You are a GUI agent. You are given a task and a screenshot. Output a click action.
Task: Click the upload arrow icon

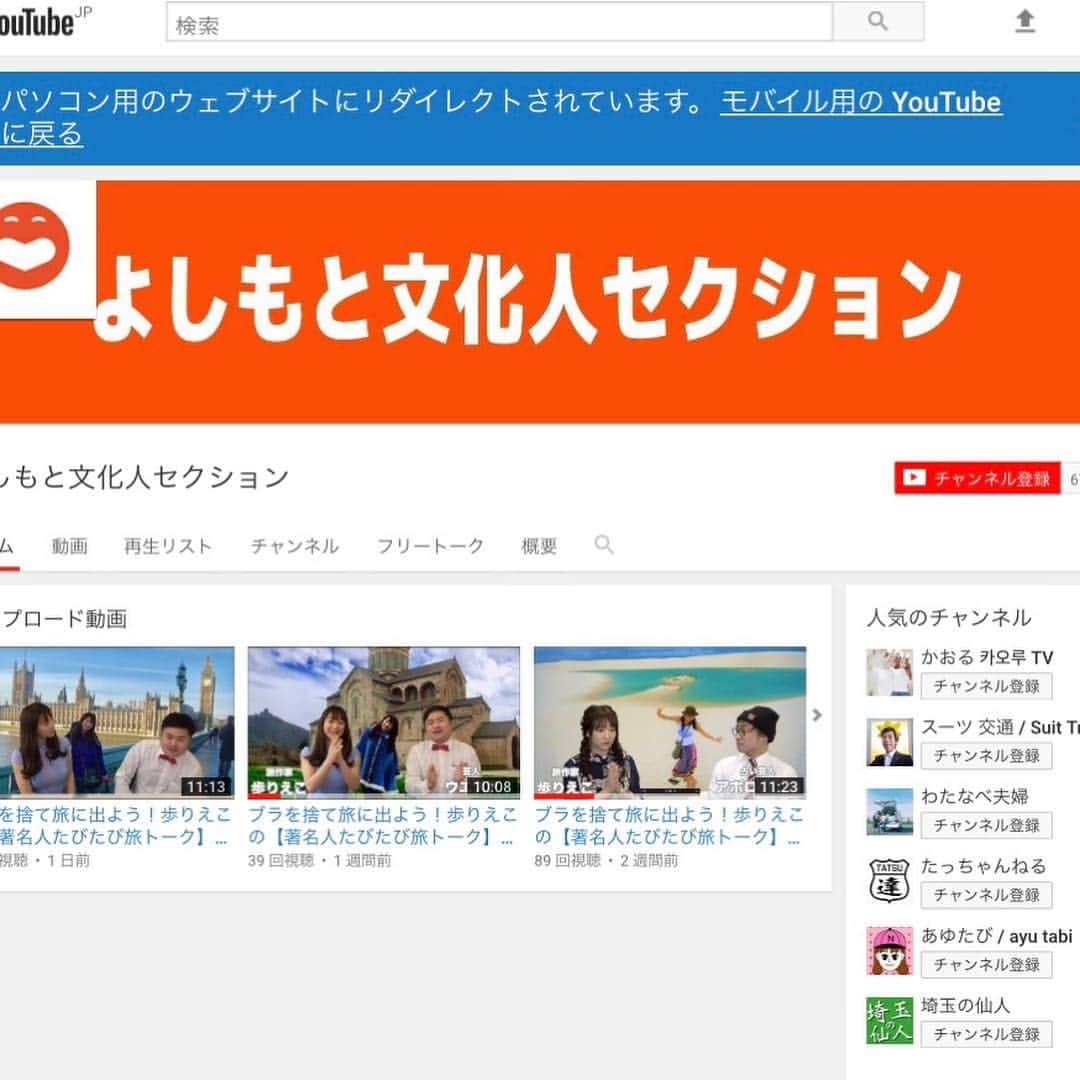coord(1025,21)
